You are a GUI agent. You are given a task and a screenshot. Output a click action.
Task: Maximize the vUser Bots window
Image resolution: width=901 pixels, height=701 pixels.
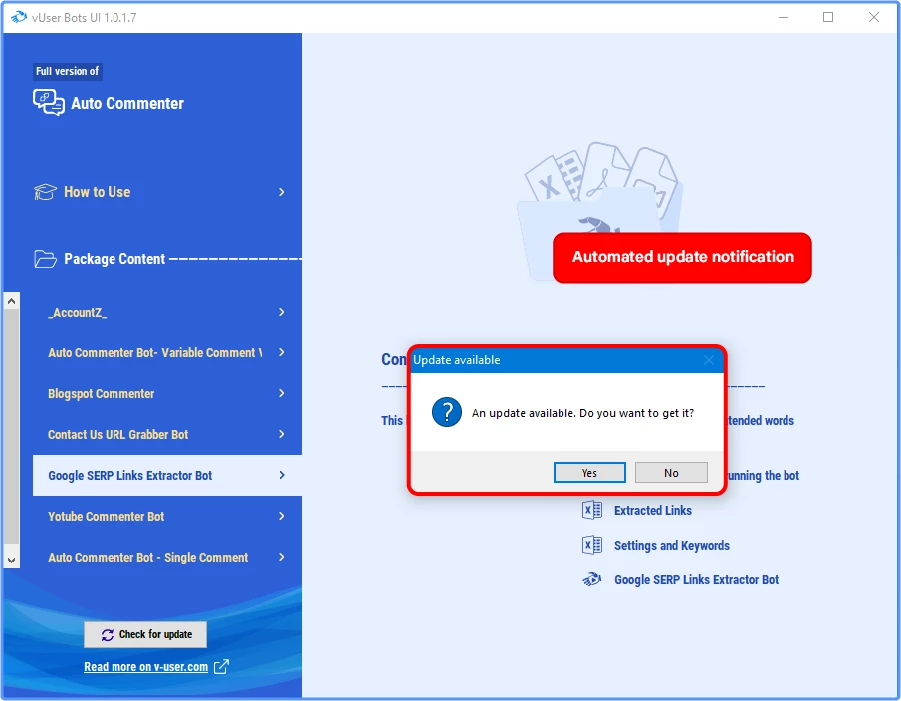click(x=828, y=17)
